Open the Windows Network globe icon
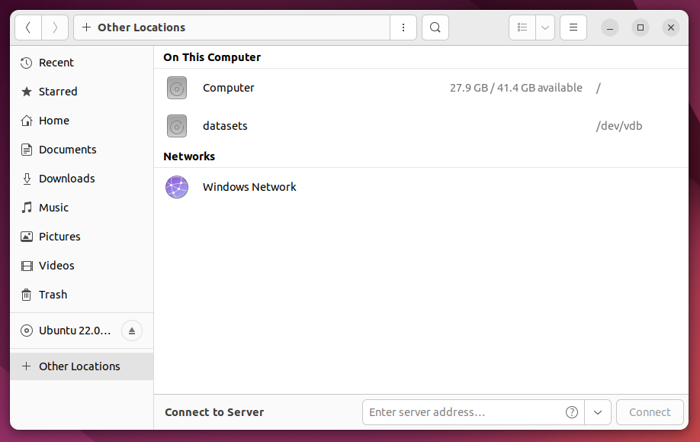Screen dimensions: 700x442 tap(177, 187)
